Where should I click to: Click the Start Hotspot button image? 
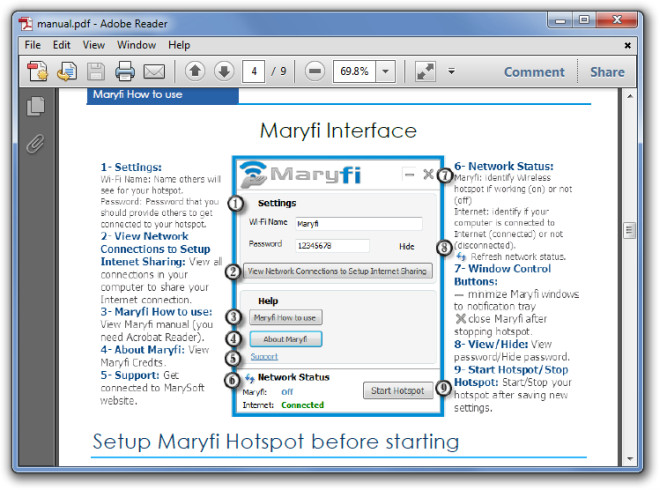coord(398,391)
